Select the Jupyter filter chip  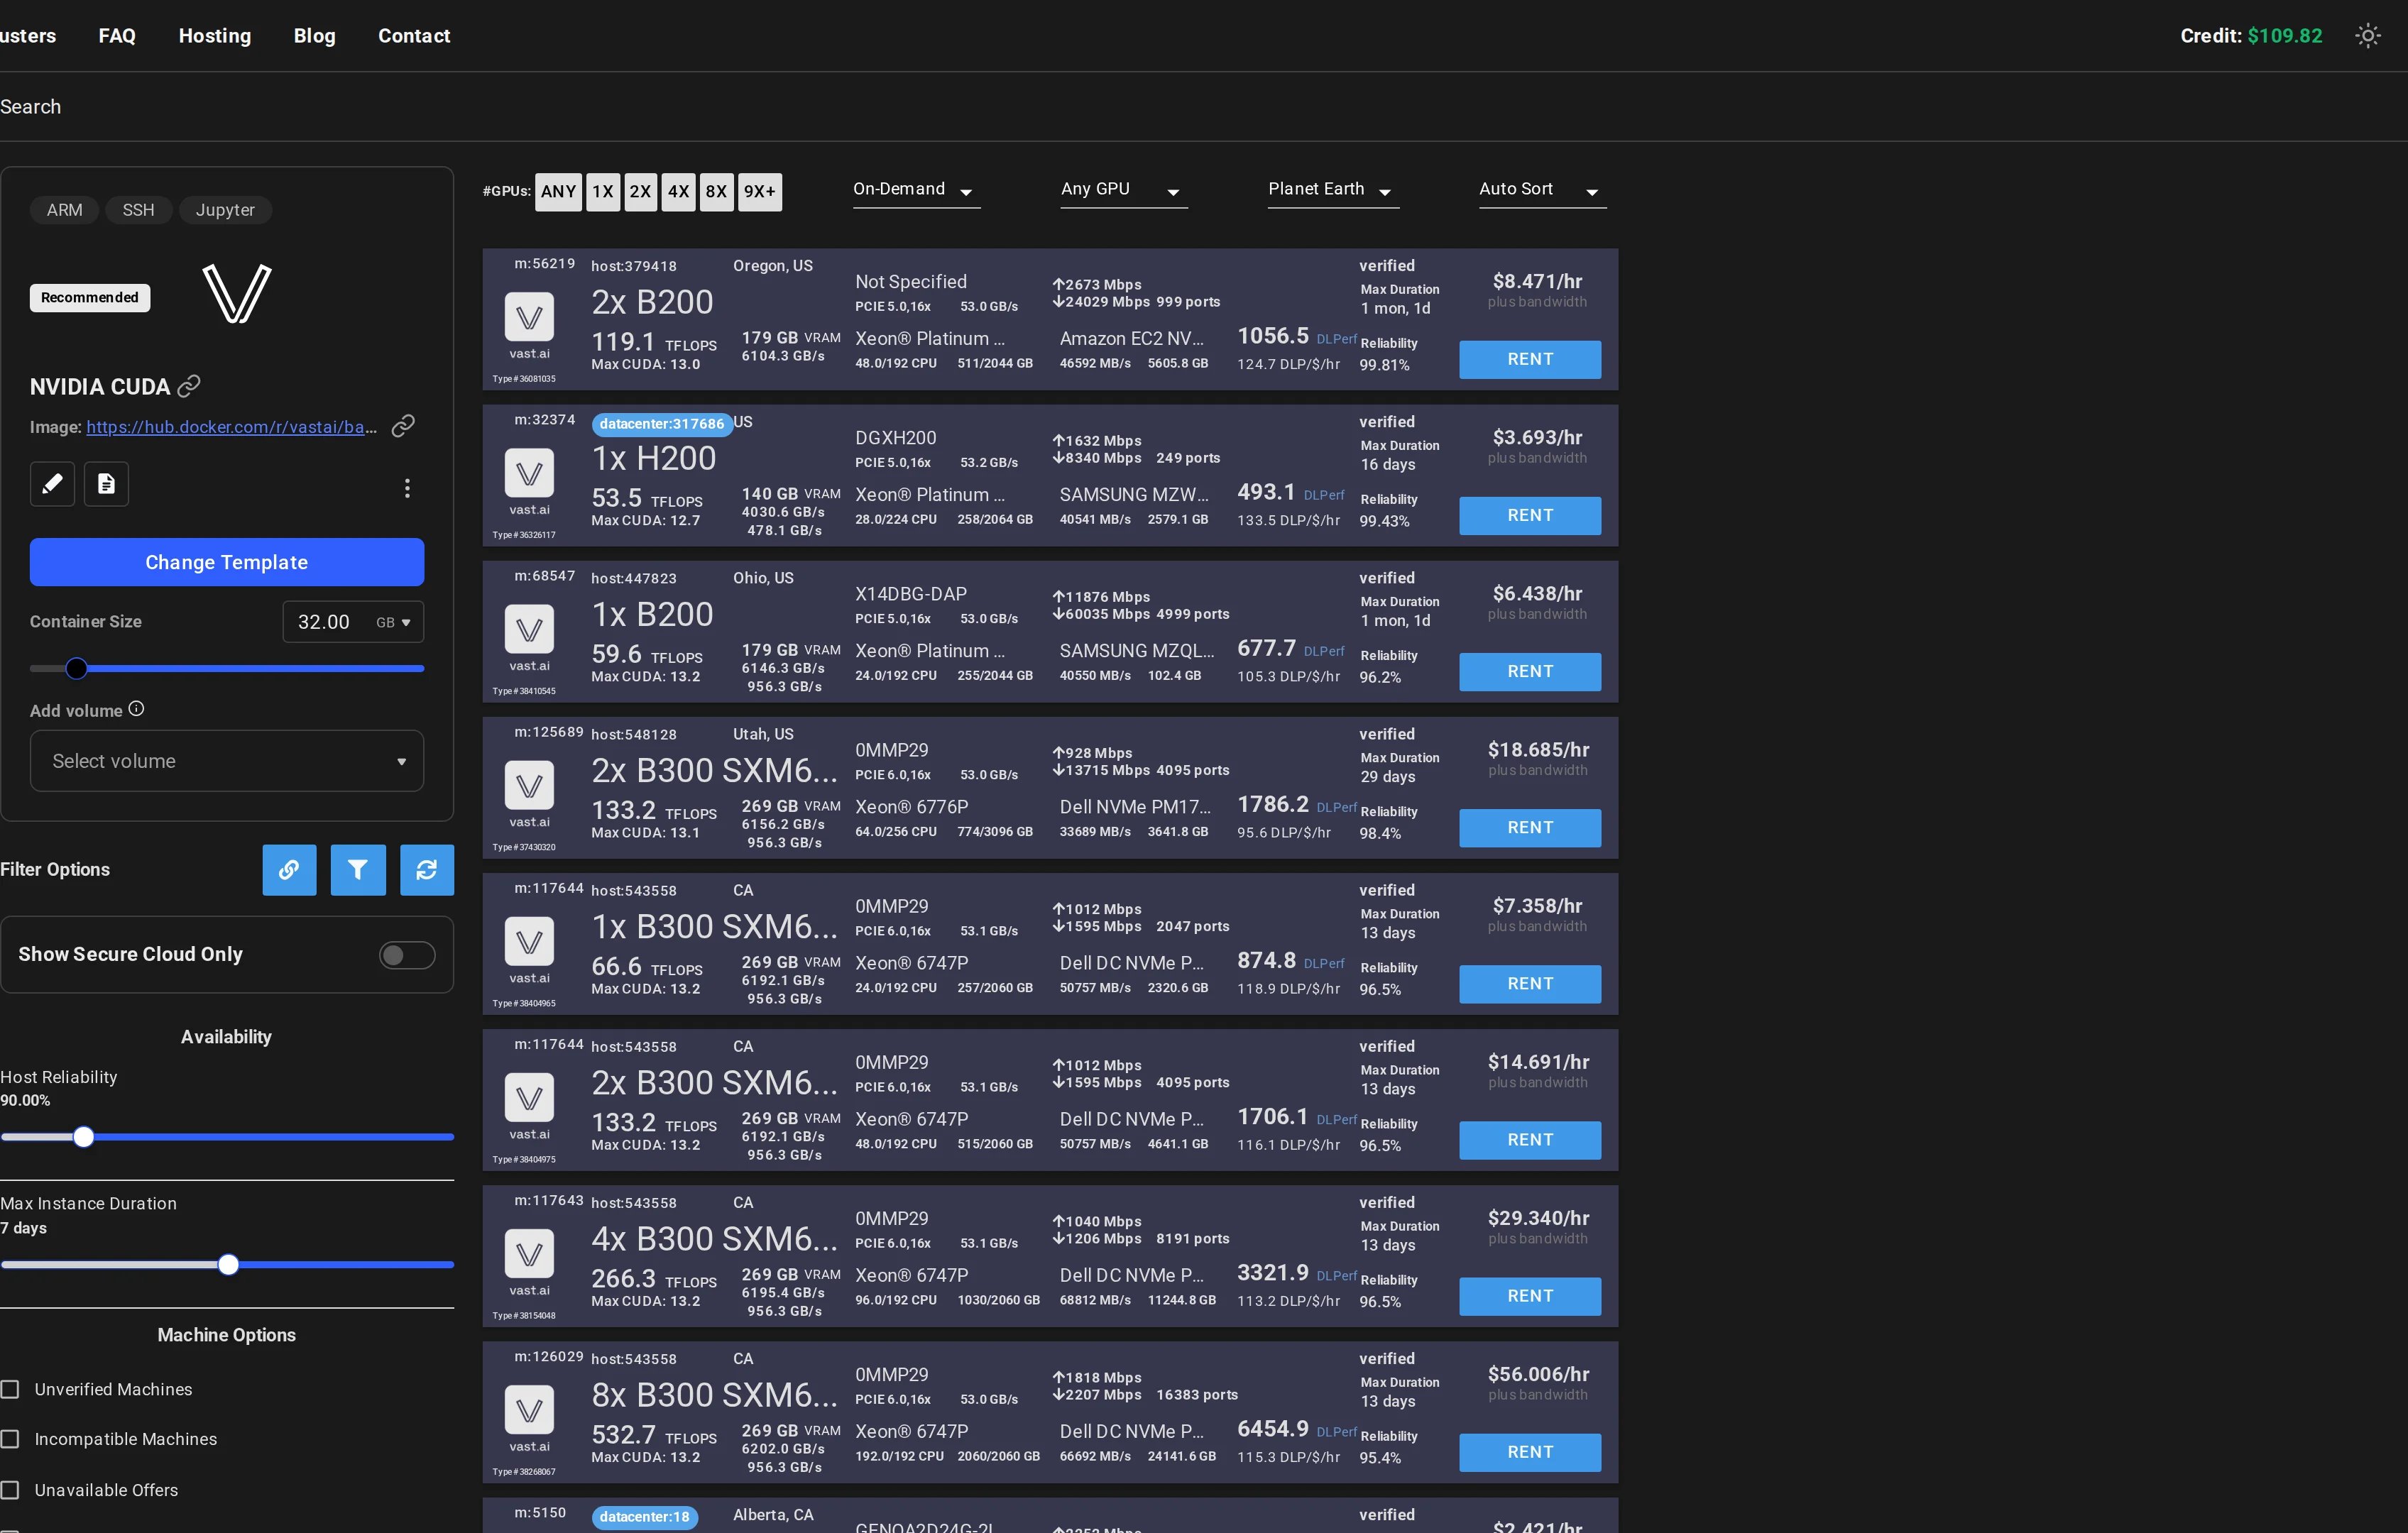(x=225, y=210)
